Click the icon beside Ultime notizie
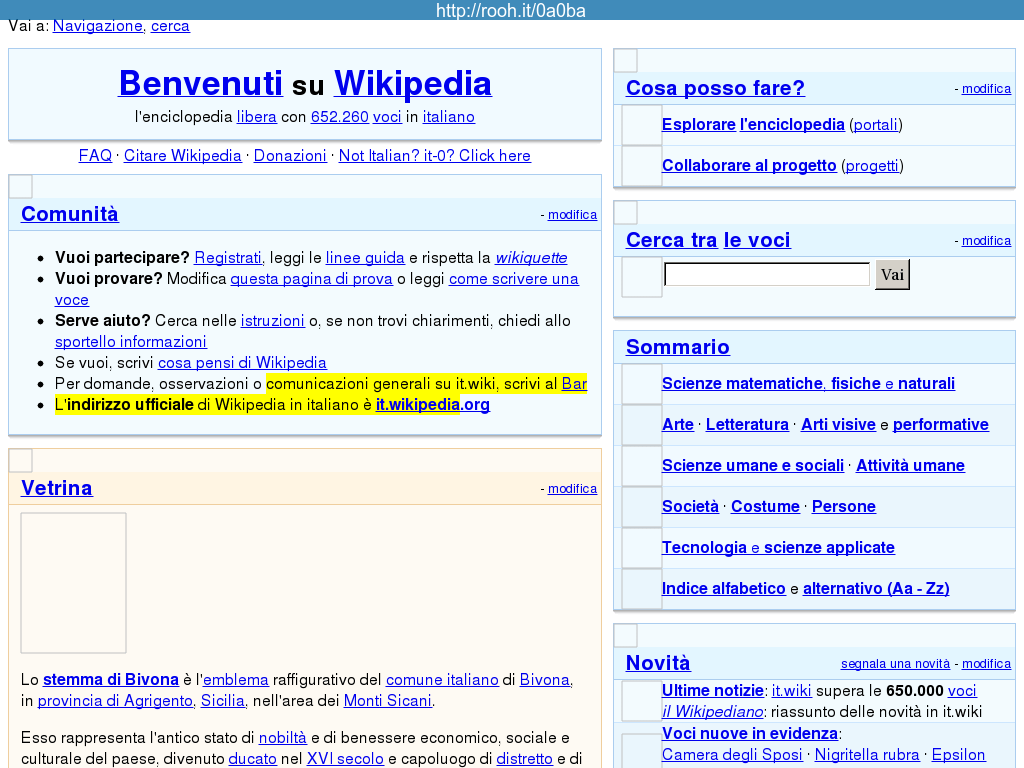Viewport: 1024px width, 768px height. coord(642,701)
